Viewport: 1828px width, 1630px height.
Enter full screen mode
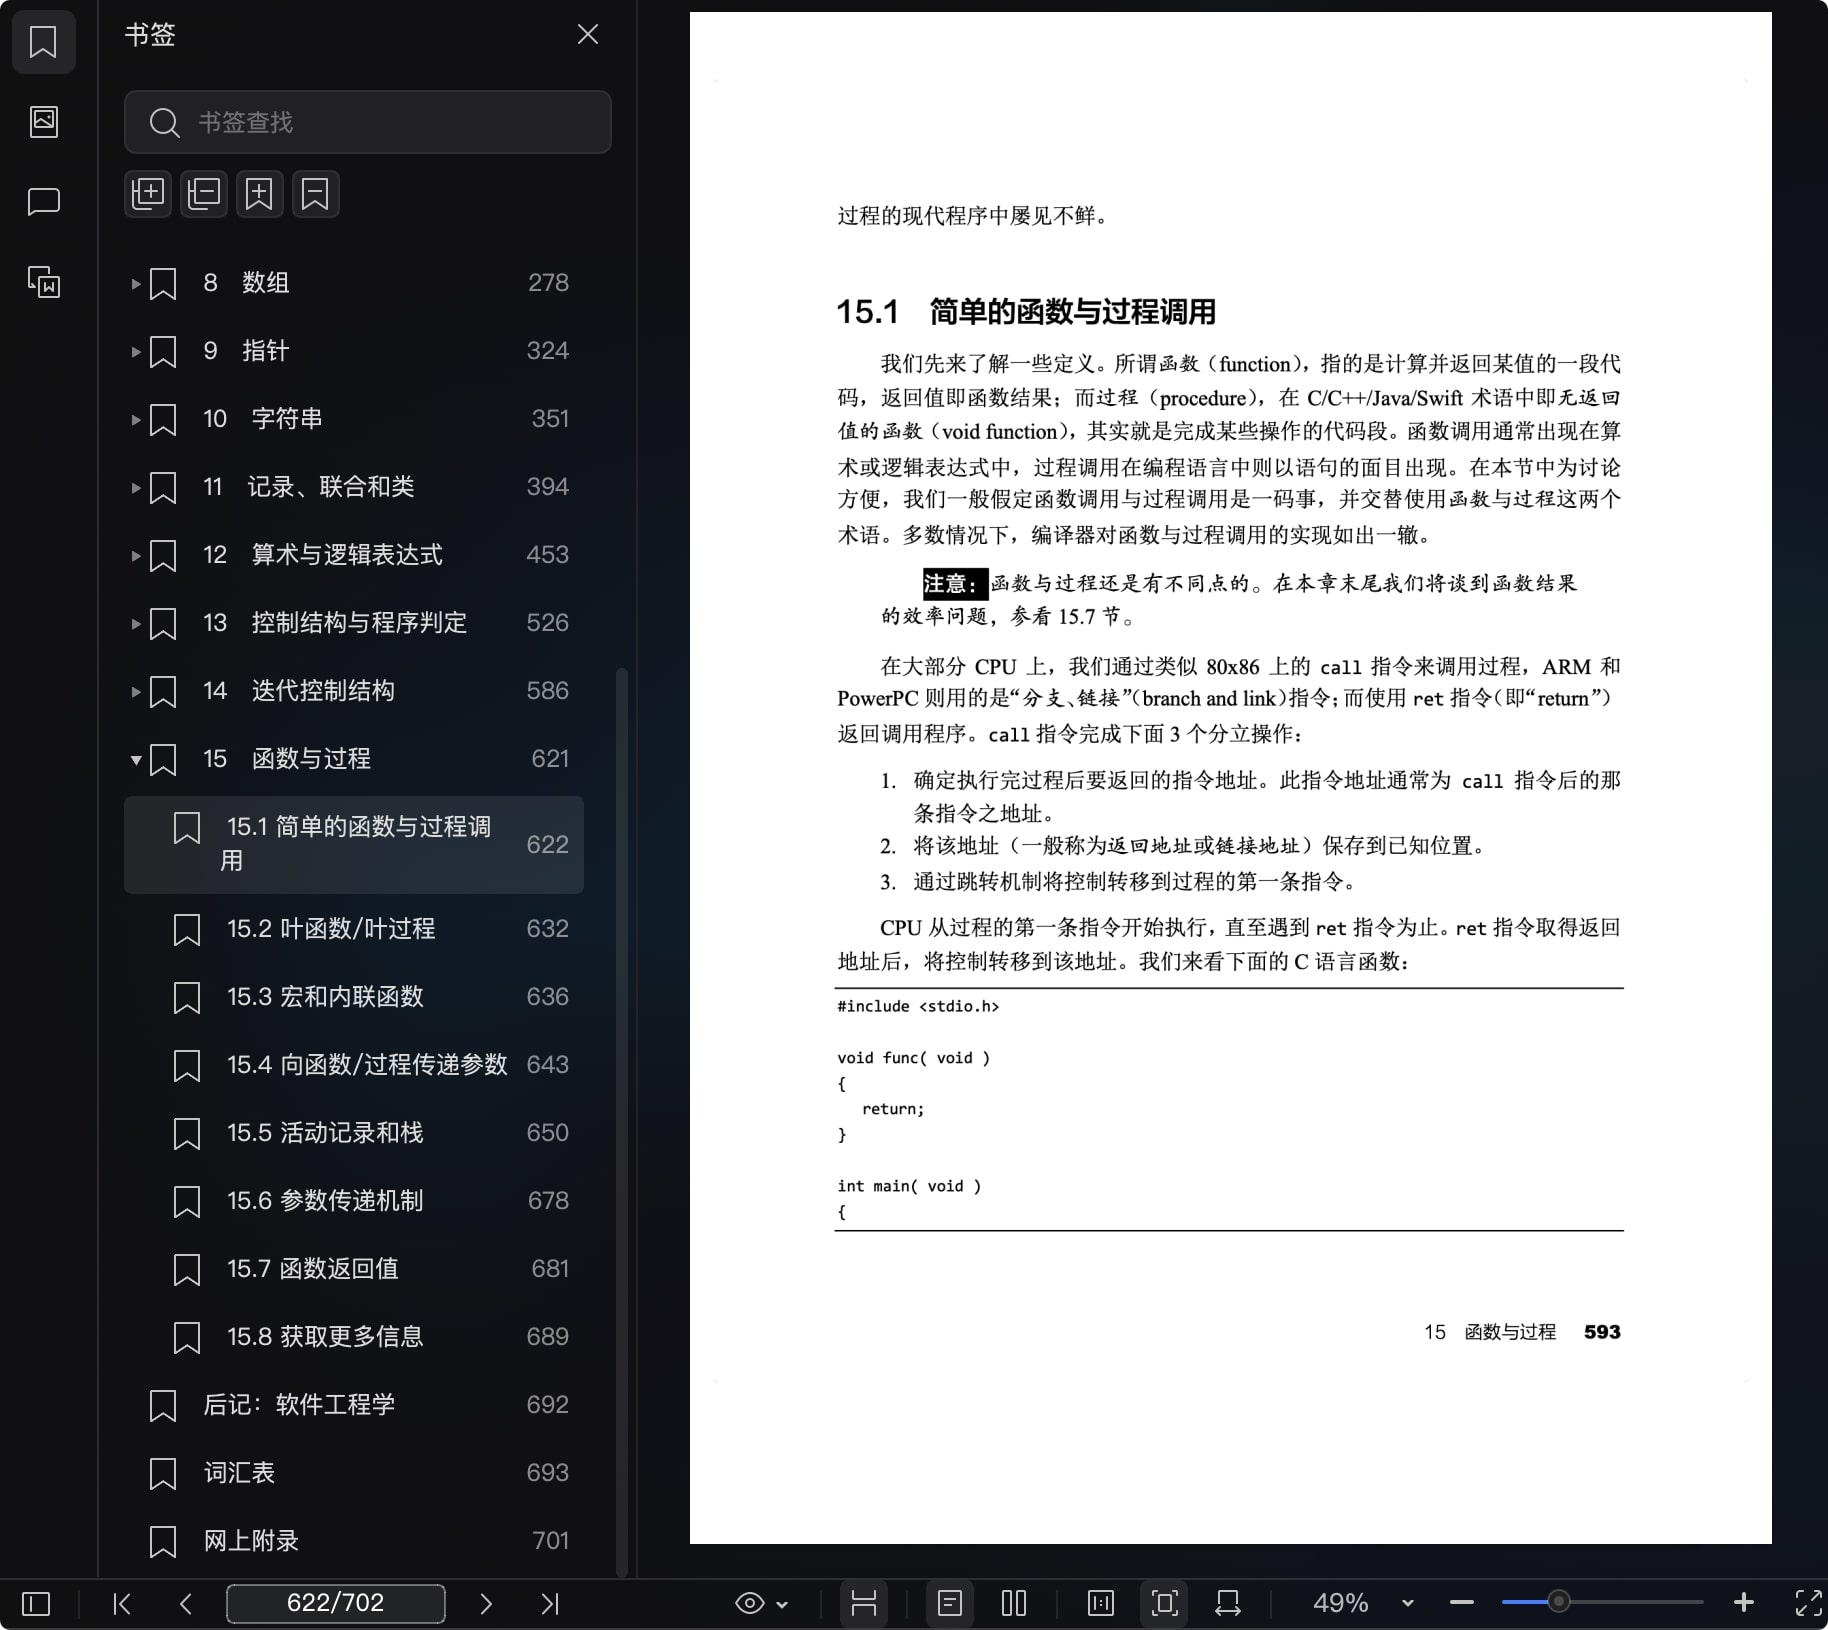coord(1808,1603)
